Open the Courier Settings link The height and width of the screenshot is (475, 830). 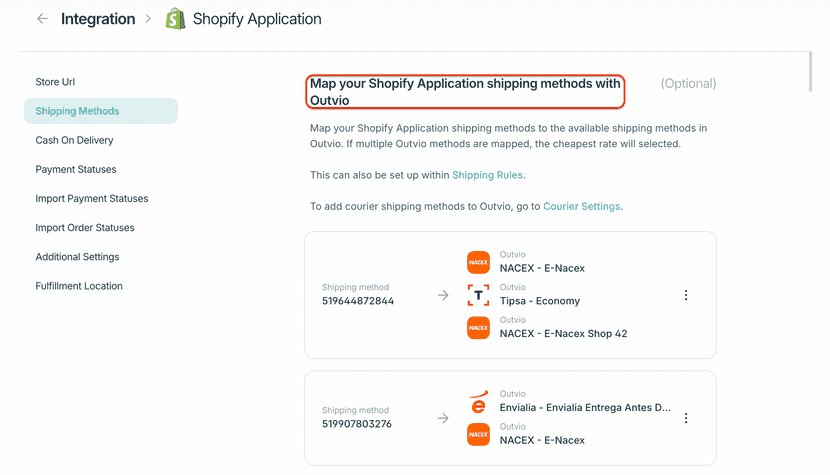[x=581, y=207]
